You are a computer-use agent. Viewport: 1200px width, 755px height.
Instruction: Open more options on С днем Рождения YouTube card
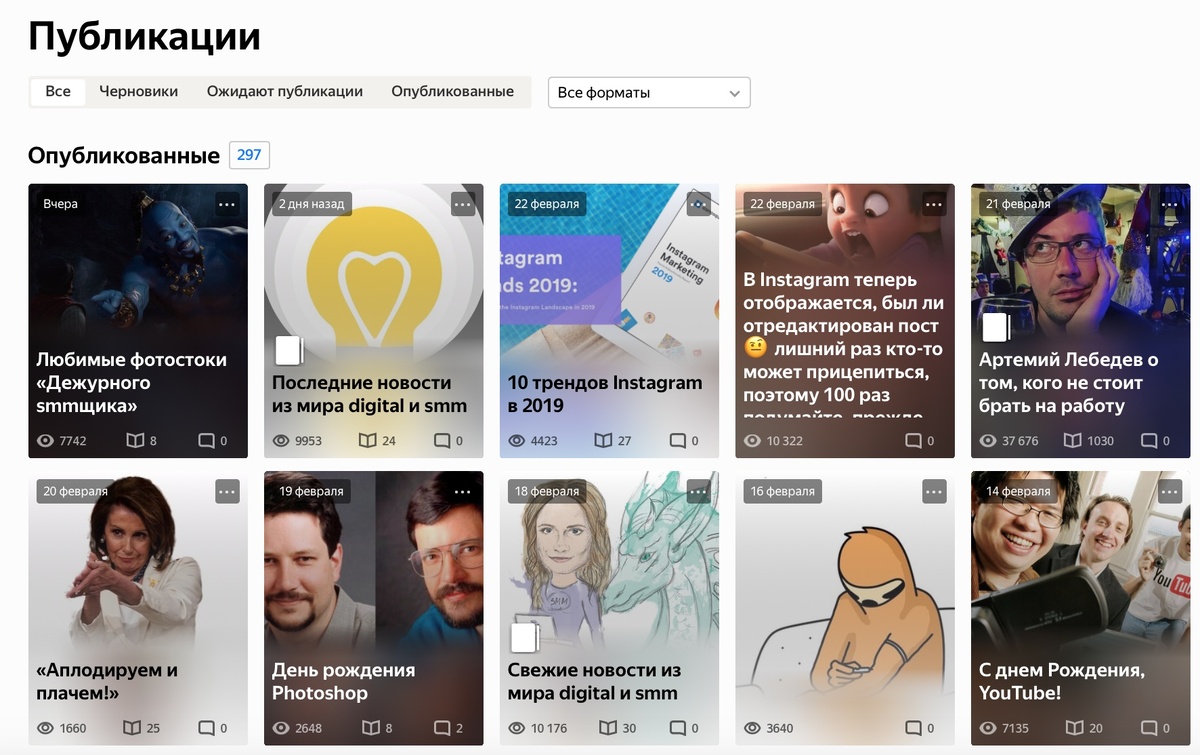[x=1170, y=492]
